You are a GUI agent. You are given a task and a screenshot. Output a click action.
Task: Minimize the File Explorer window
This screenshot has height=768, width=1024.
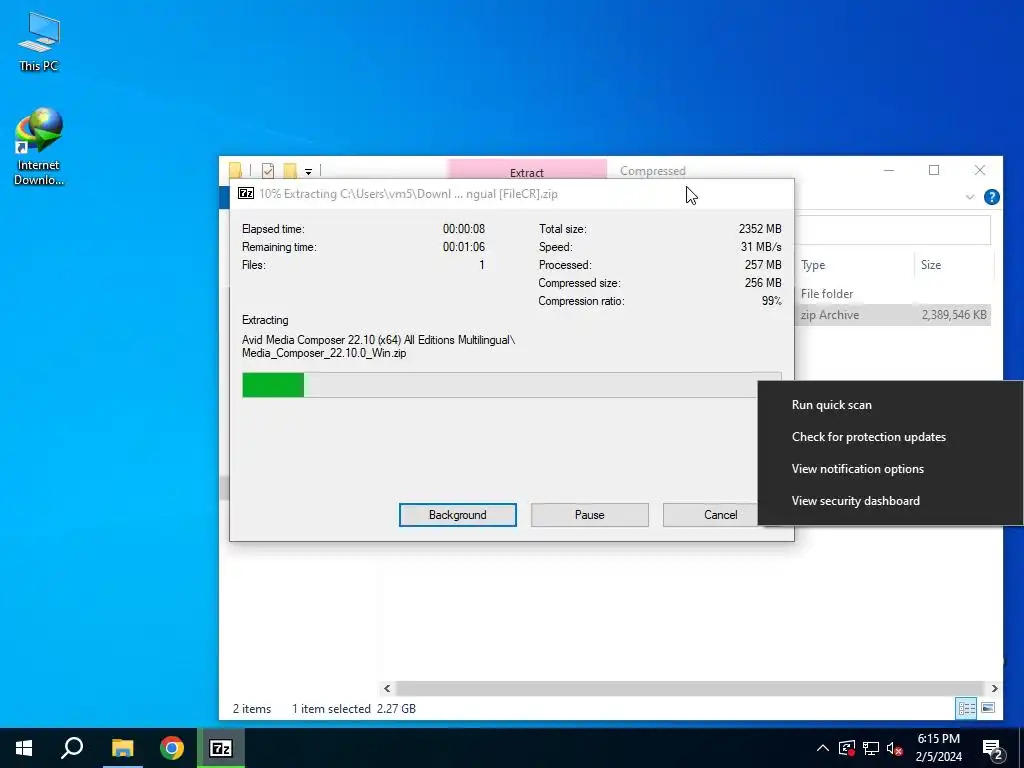coord(889,170)
